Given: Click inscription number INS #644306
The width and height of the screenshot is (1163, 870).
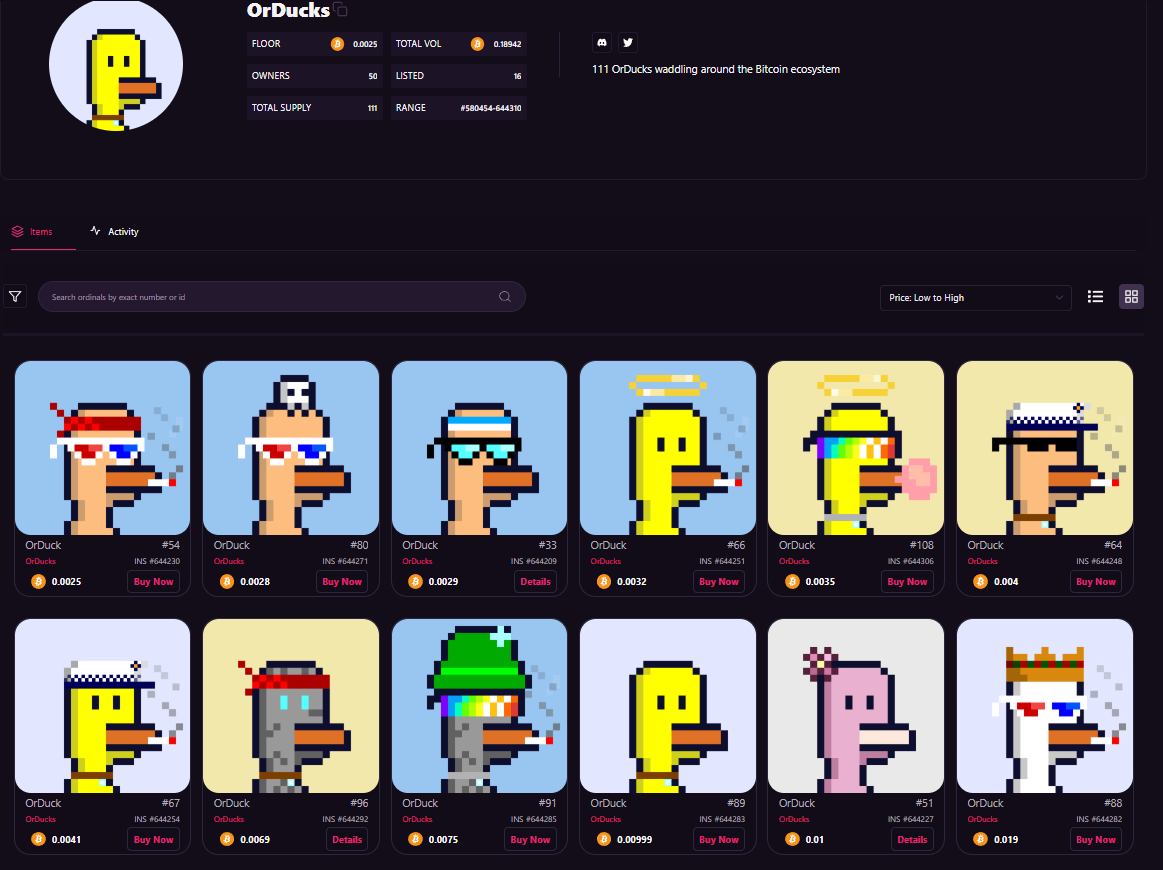Looking at the screenshot, I should tap(910, 561).
